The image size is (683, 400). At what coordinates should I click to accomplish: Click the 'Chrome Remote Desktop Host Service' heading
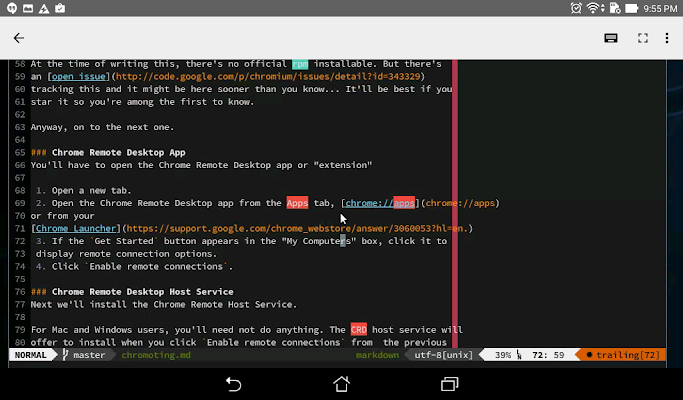coord(142,292)
